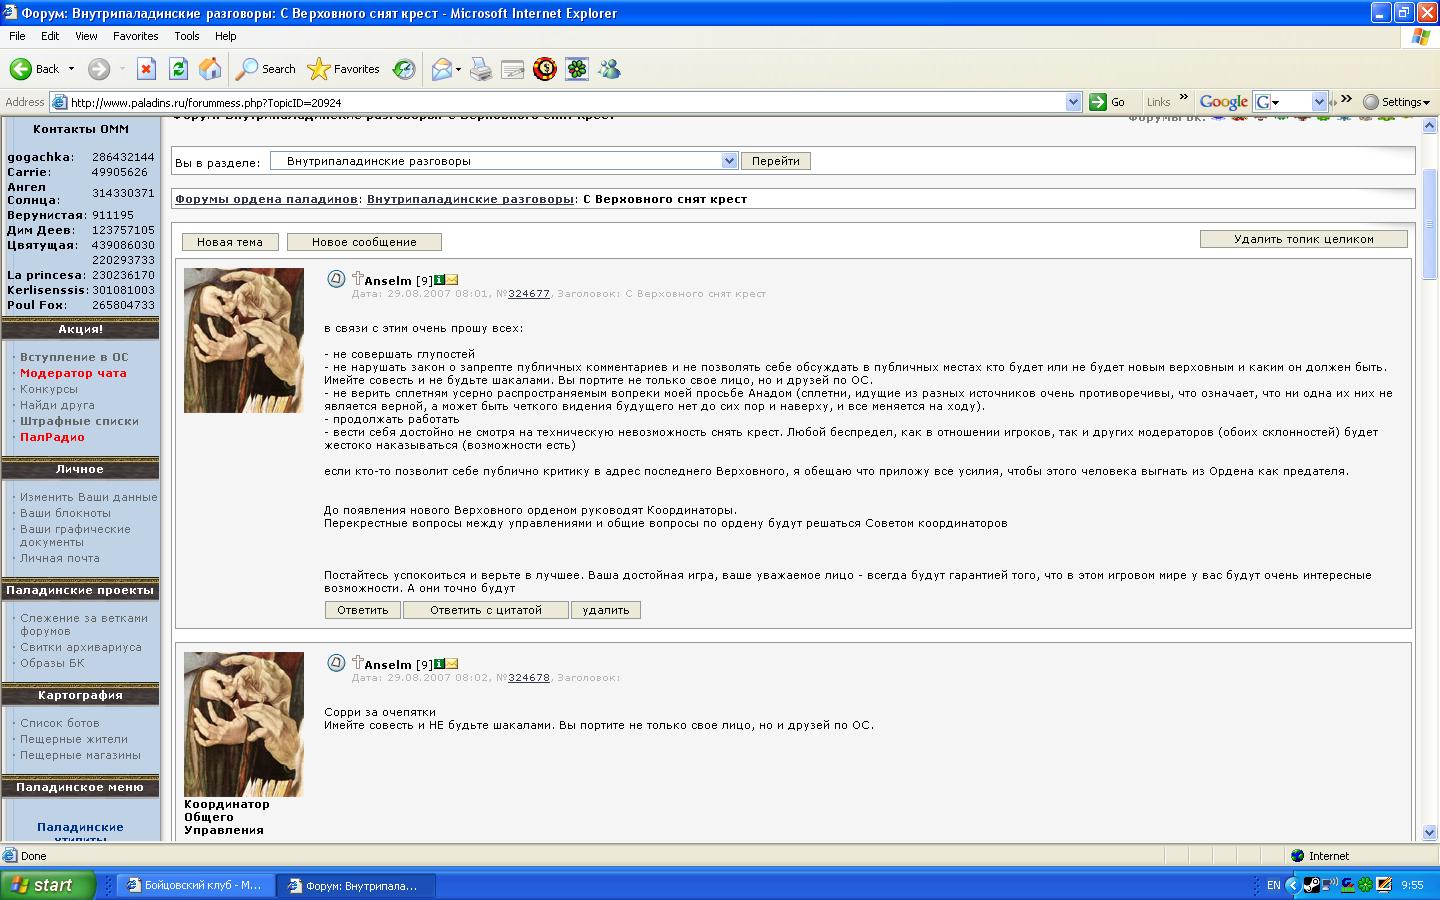Click the Mail envelope icon
Viewport: 1440px width, 900px height.
441,69
